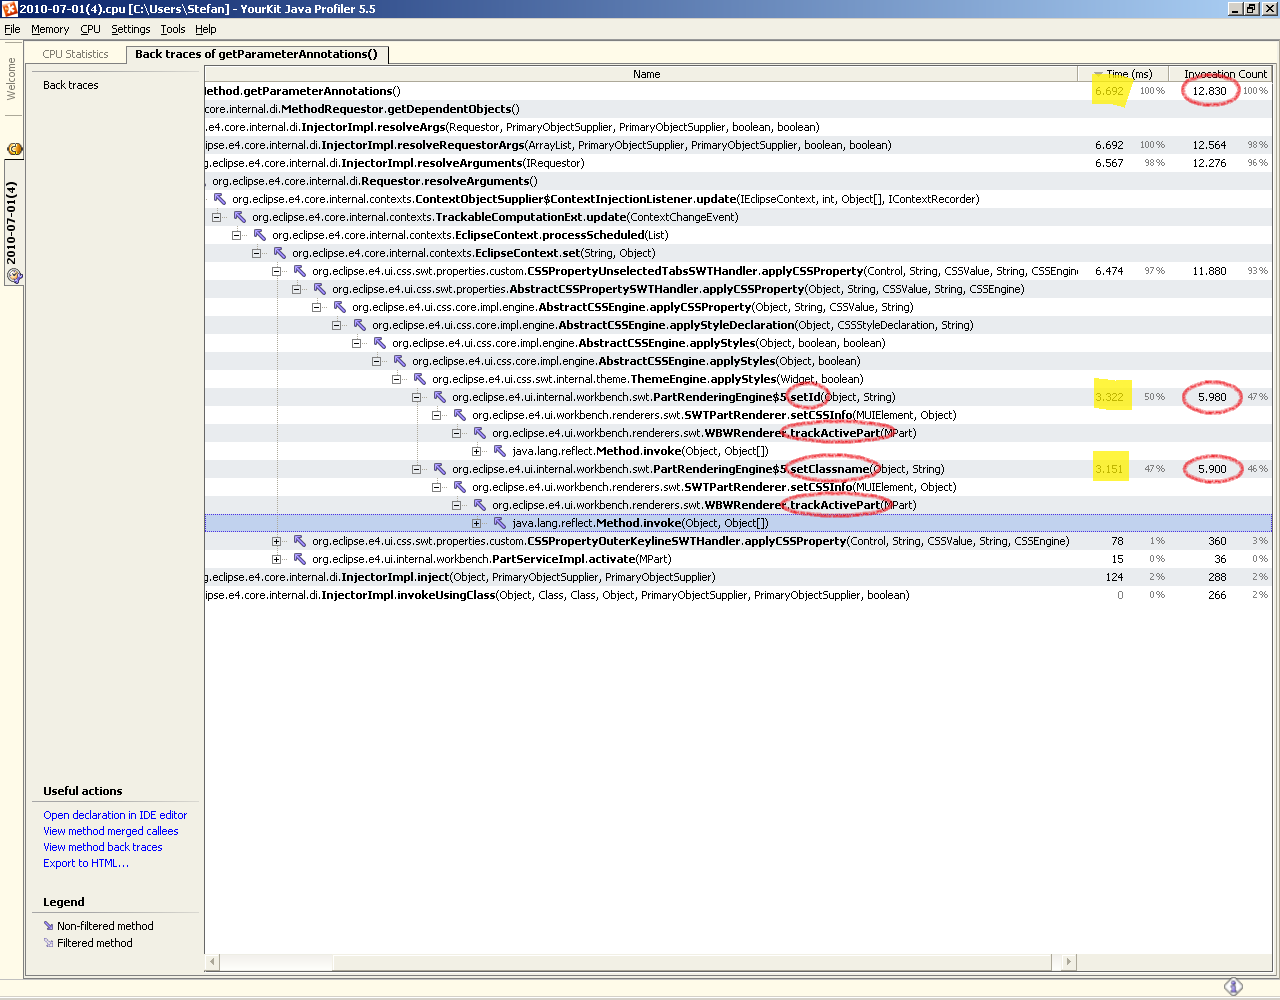The height and width of the screenshot is (1000, 1280).
Task: Select the MethodRequestor.getDependentObjects() row
Action: click(738, 109)
